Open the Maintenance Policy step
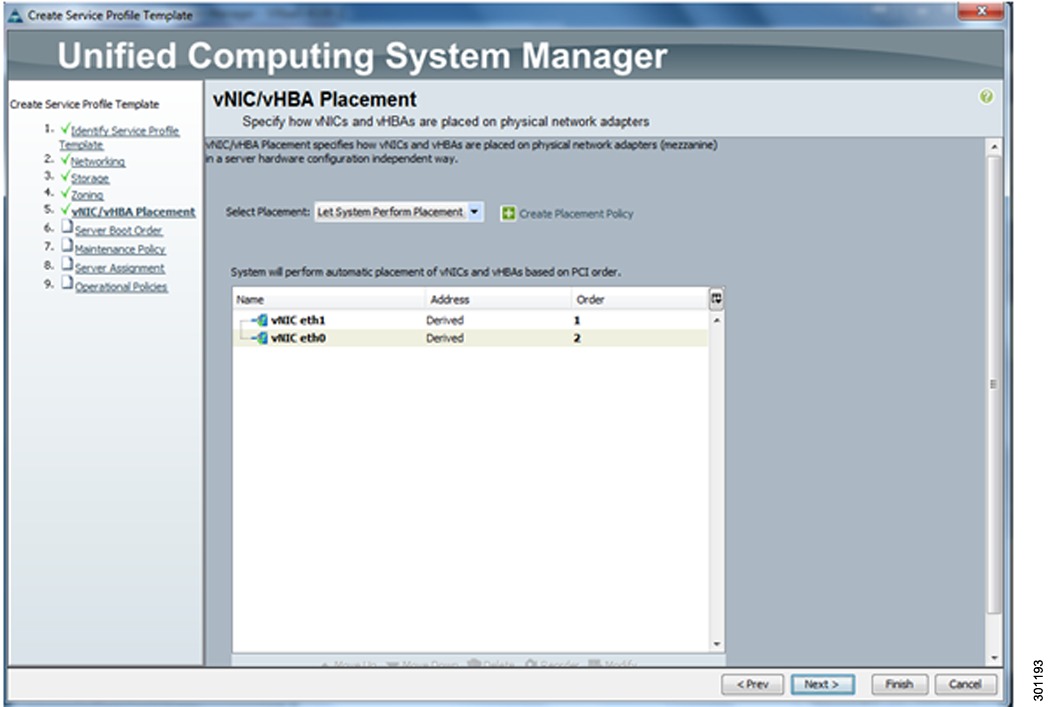1050x707 pixels. pos(120,249)
